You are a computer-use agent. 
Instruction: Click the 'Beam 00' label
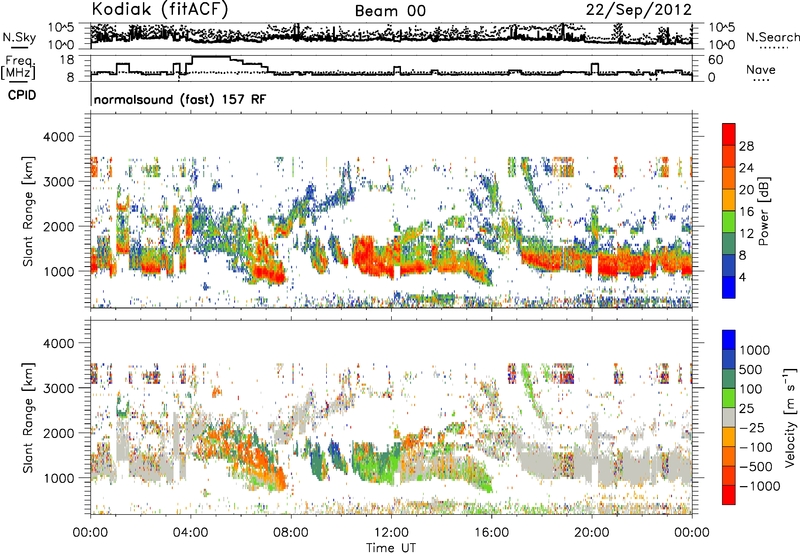(x=390, y=11)
